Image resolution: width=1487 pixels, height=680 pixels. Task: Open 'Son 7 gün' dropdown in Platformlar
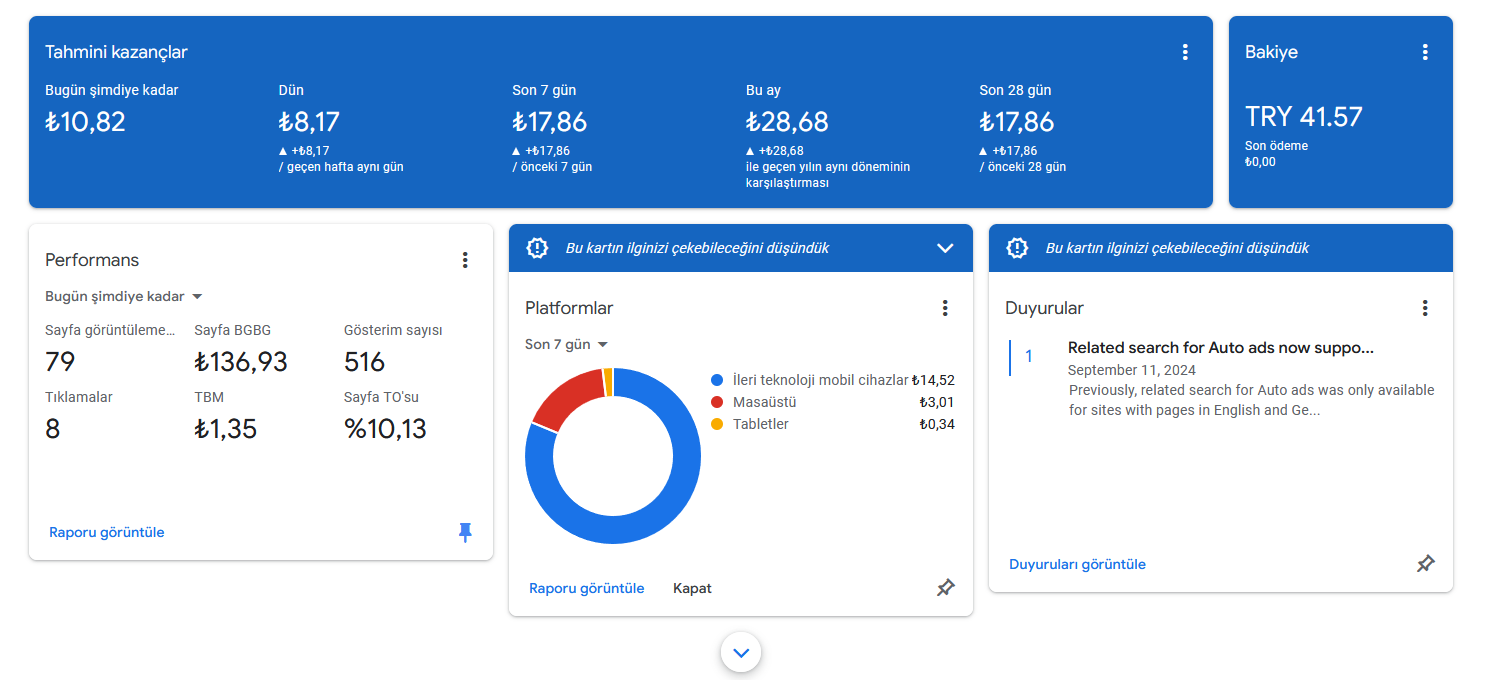click(567, 344)
